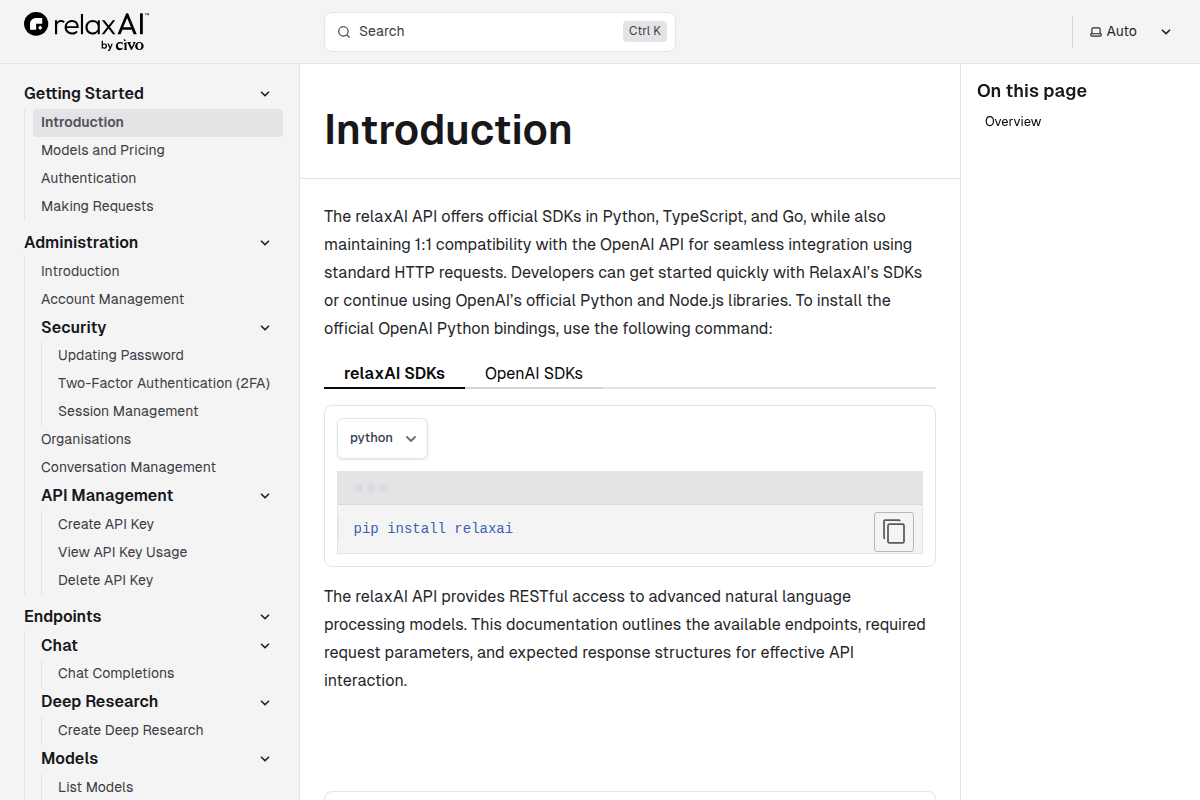Focus the Search input field
Screen dimensions: 1200x800
pyautogui.click(x=500, y=32)
